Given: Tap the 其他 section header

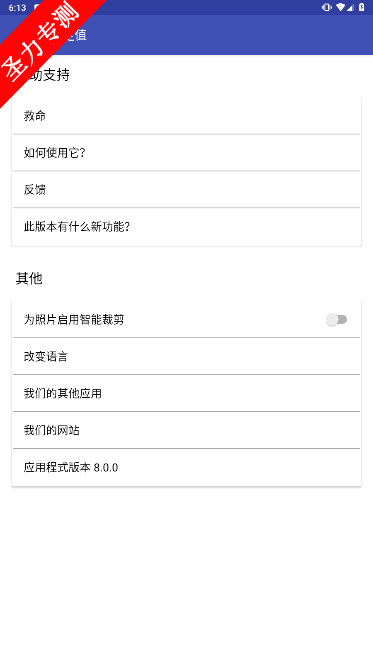Looking at the screenshot, I should click(29, 279).
